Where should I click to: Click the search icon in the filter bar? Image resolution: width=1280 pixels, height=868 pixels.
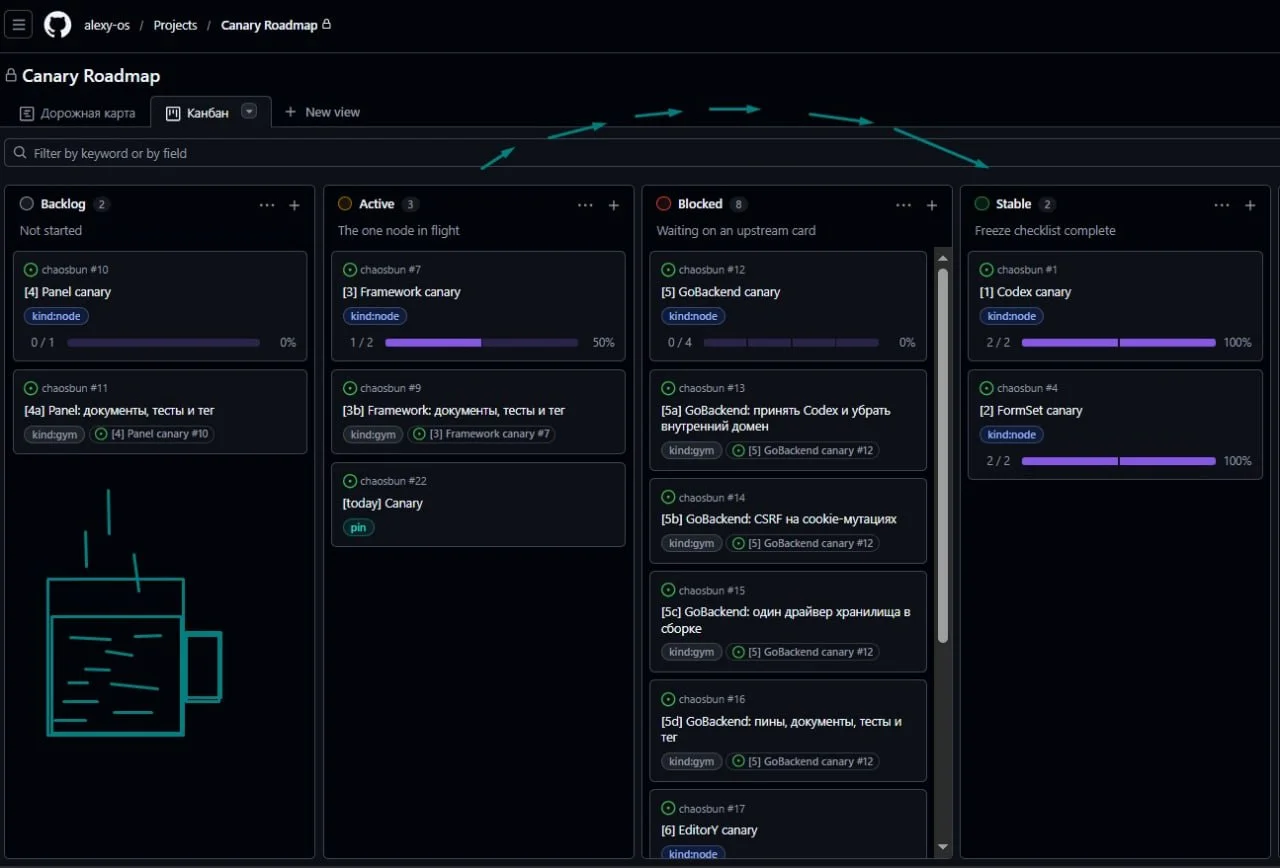click(x=20, y=153)
